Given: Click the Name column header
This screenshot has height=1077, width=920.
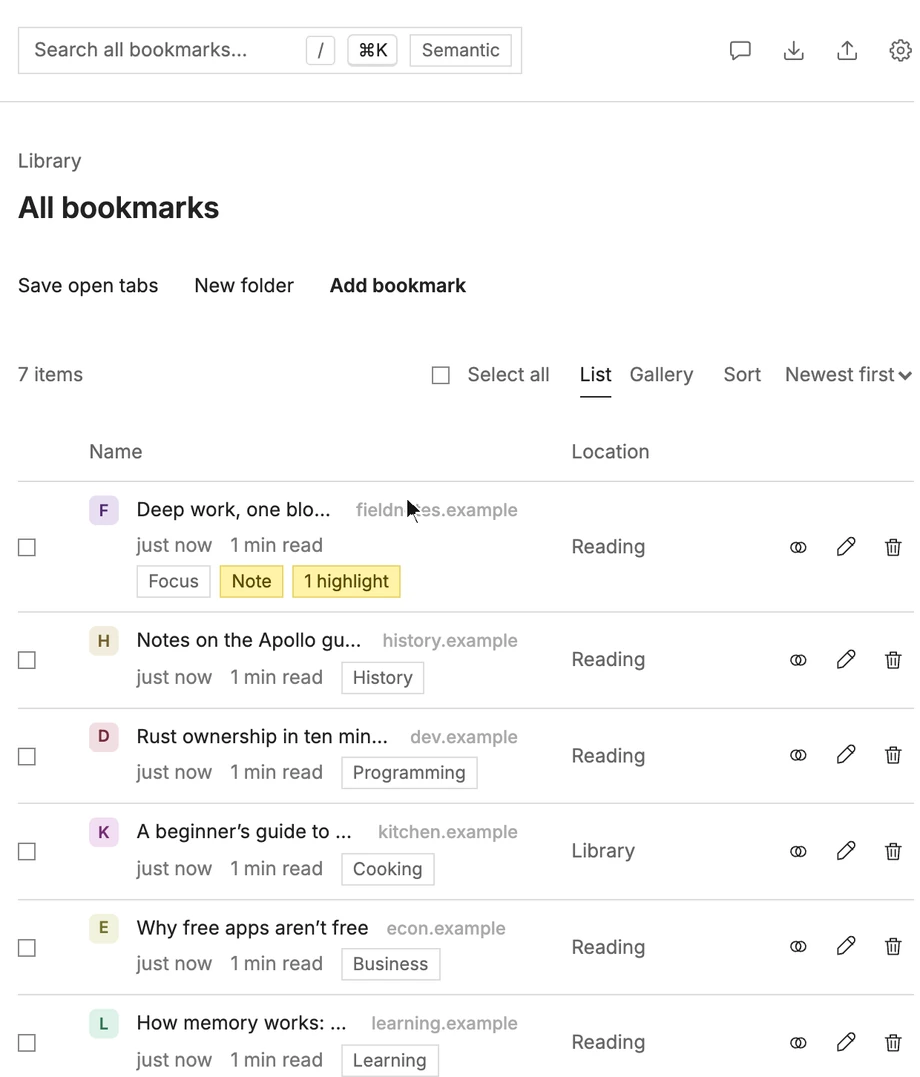Looking at the screenshot, I should pos(115,452).
